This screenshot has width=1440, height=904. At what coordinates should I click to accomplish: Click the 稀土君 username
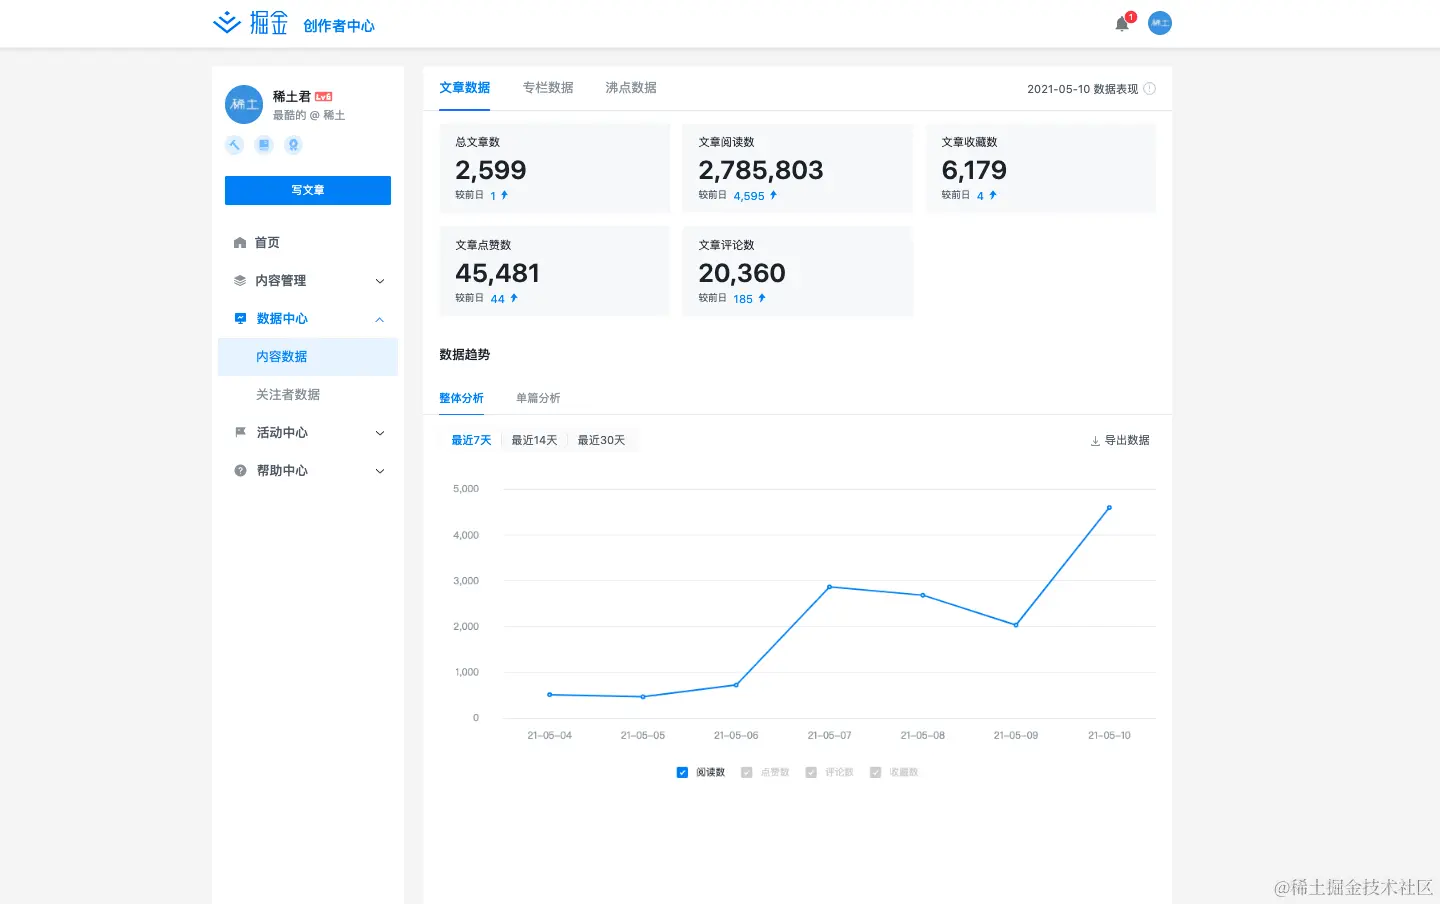point(292,97)
